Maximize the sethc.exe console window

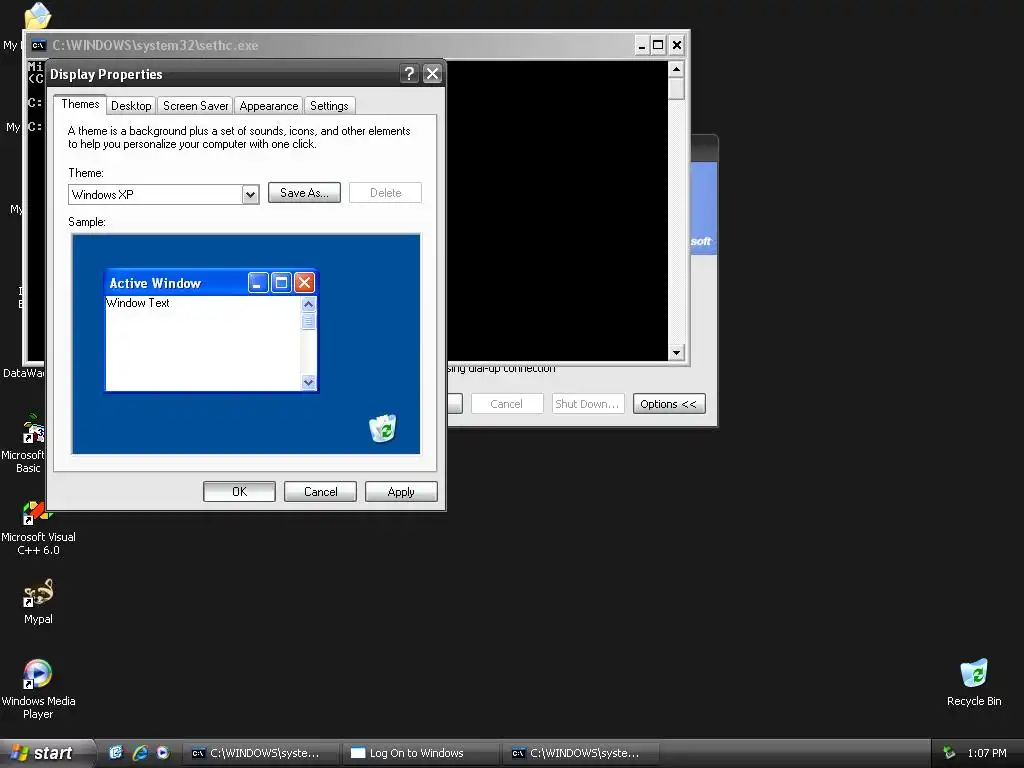[658, 45]
